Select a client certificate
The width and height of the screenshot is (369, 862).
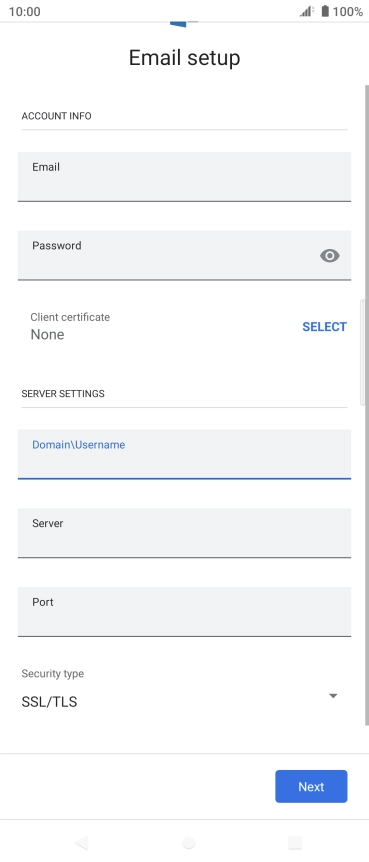[324, 327]
